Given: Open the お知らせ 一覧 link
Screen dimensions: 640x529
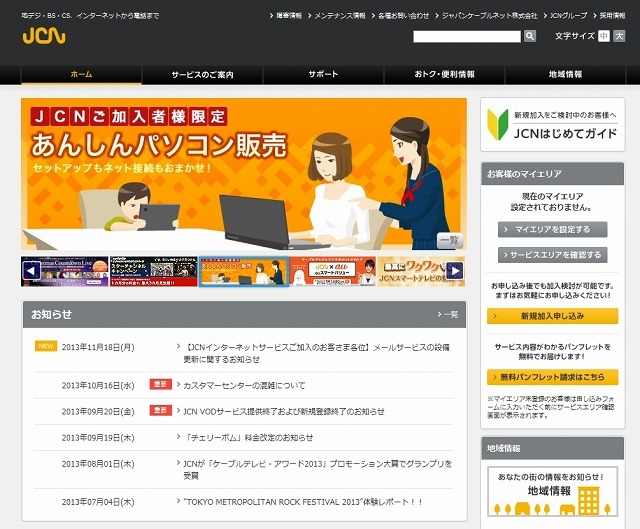Looking at the screenshot, I should click(448, 314).
